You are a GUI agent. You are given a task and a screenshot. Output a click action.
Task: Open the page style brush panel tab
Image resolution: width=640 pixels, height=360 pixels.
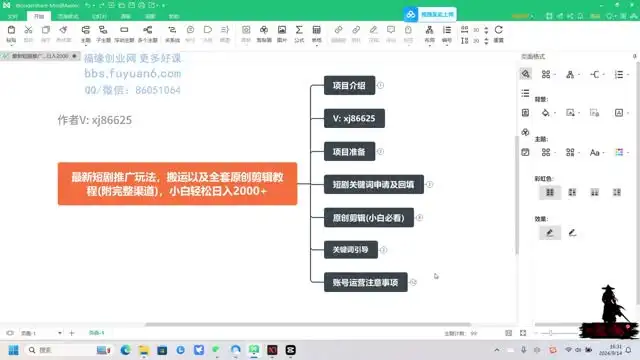tap(526, 74)
